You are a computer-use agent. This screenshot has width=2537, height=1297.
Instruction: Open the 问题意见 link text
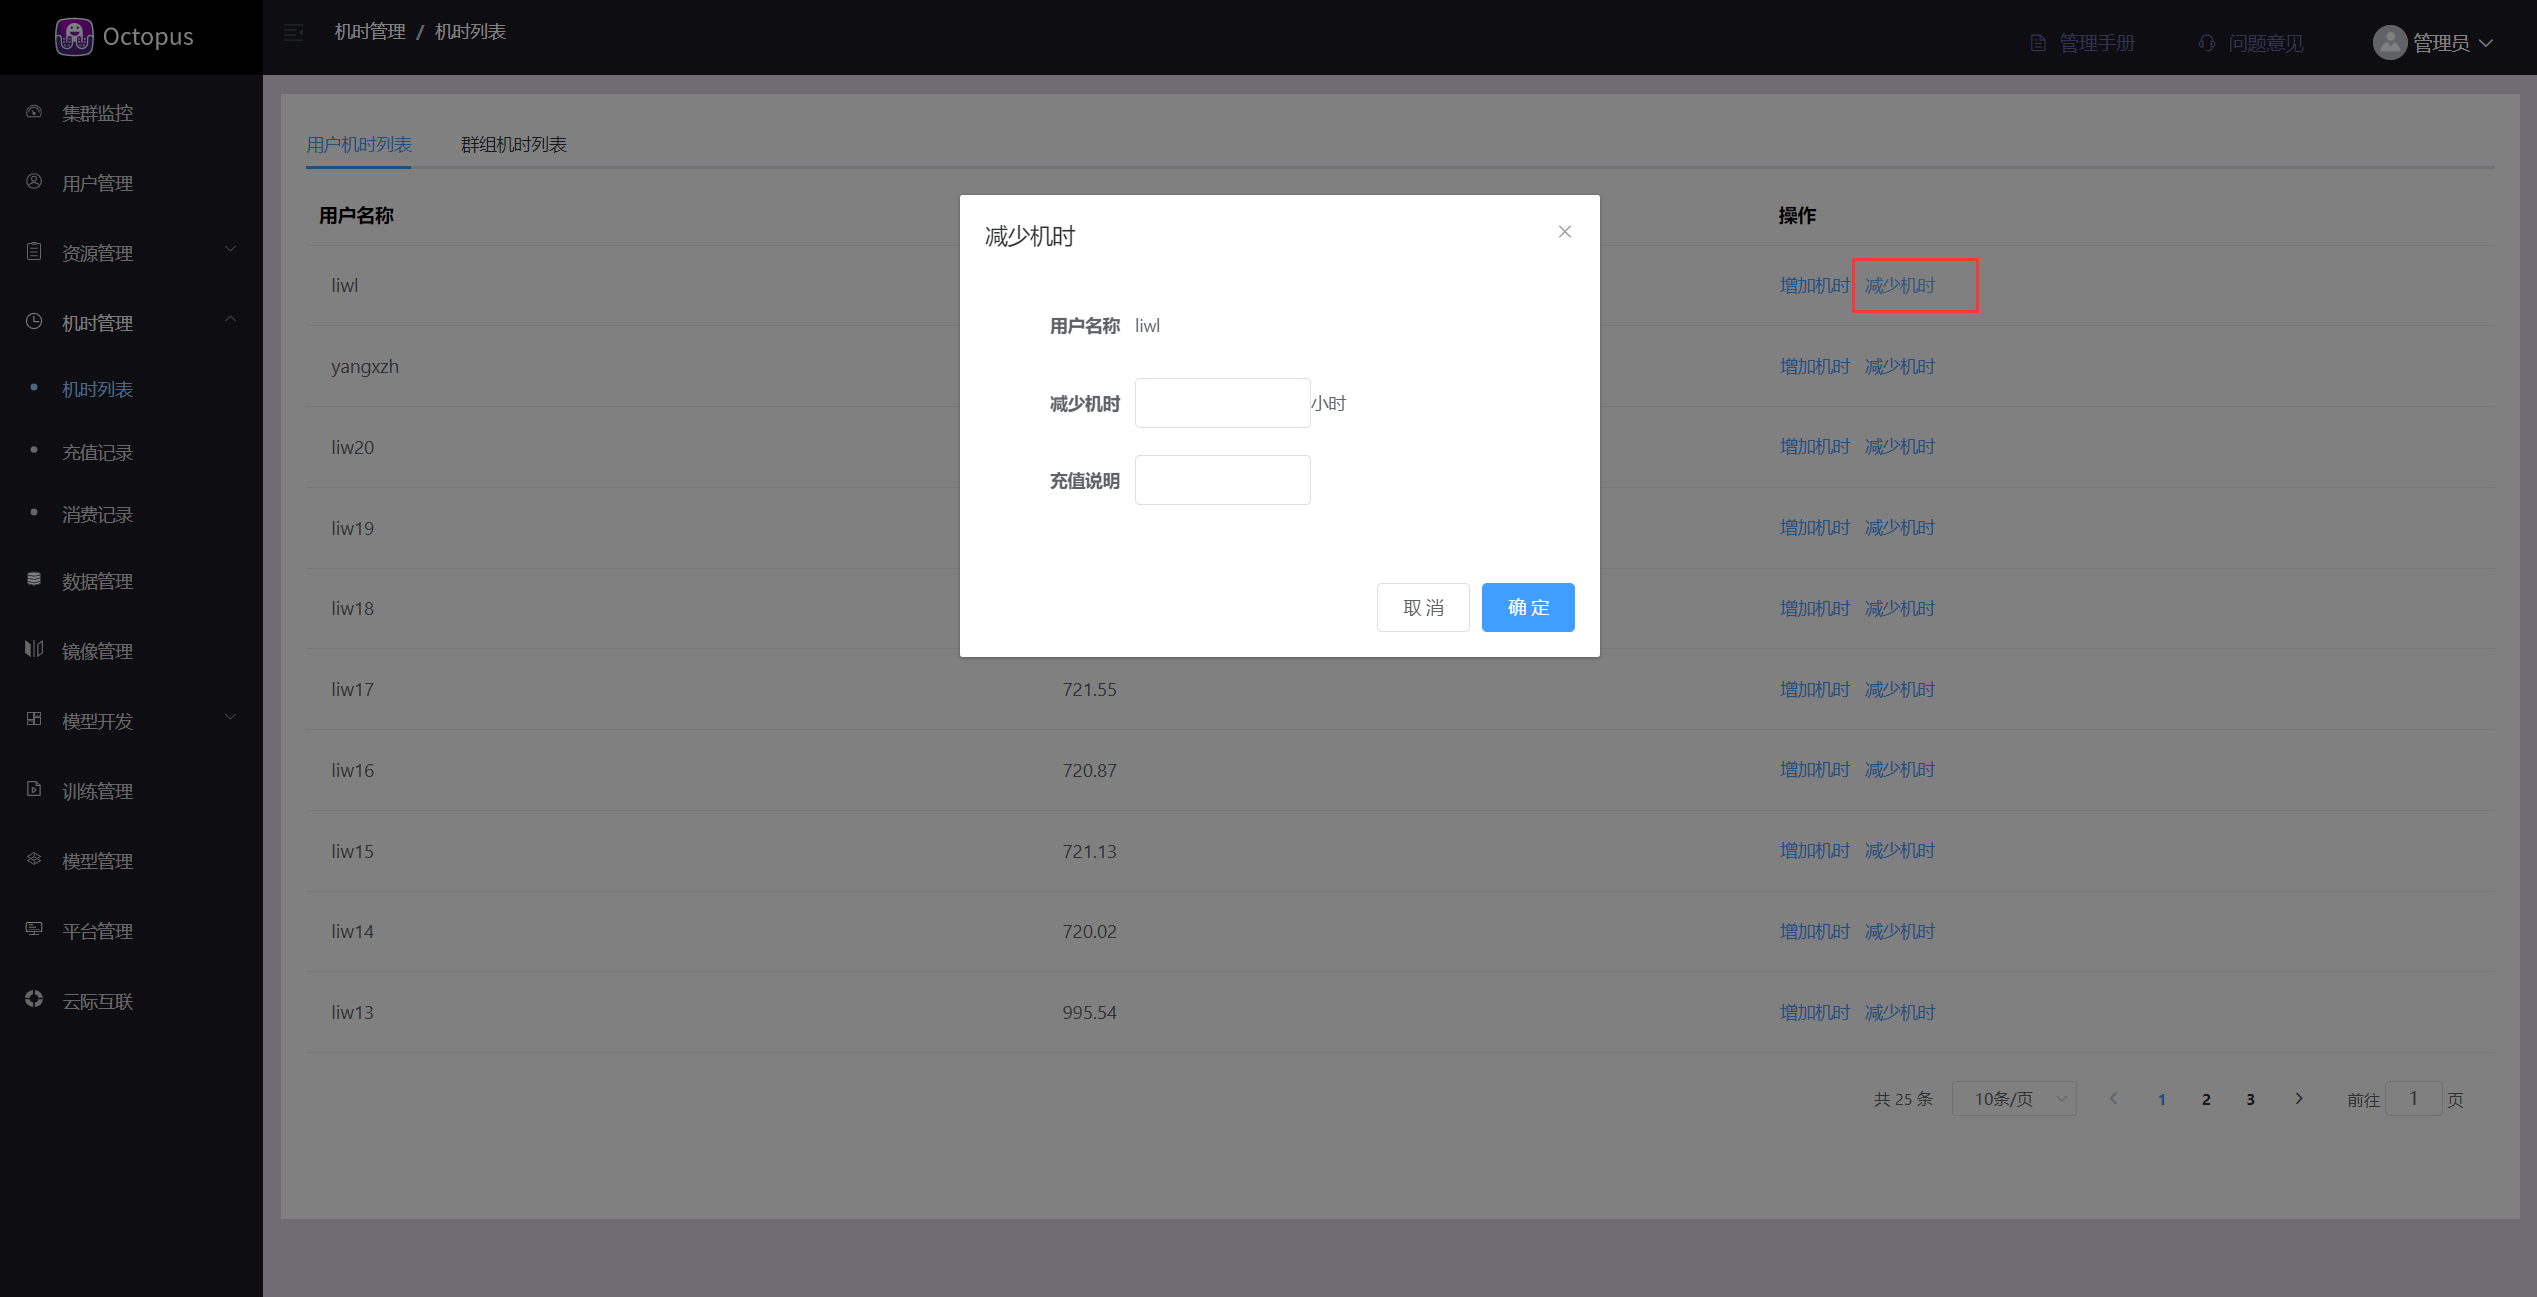pyautogui.click(x=2266, y=43)
